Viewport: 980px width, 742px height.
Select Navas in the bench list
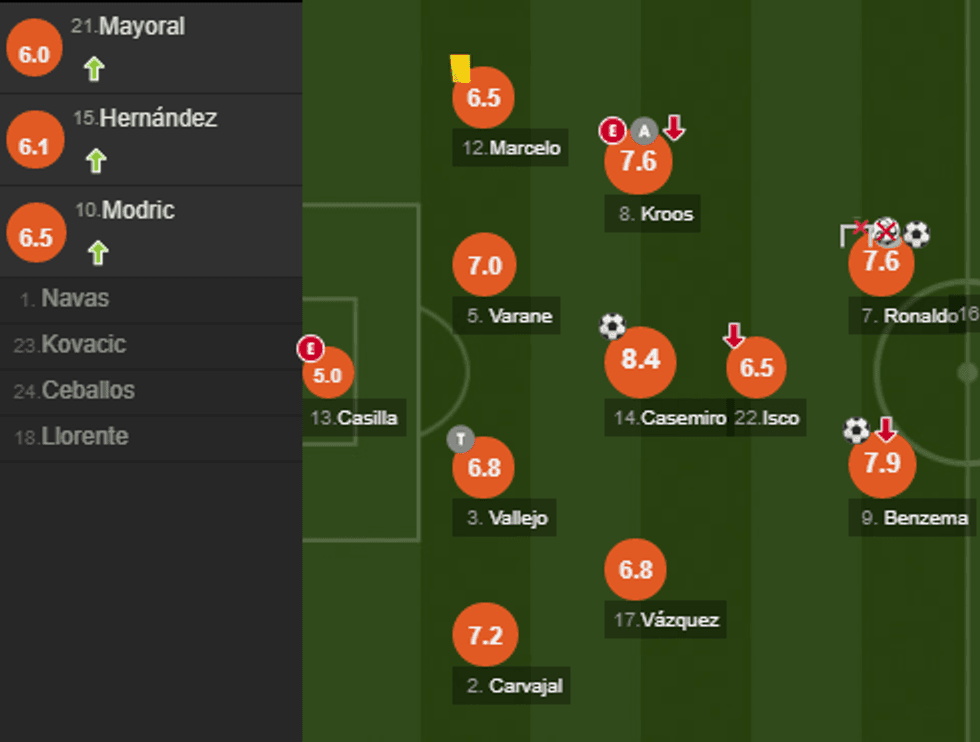[x=75, y=299]
